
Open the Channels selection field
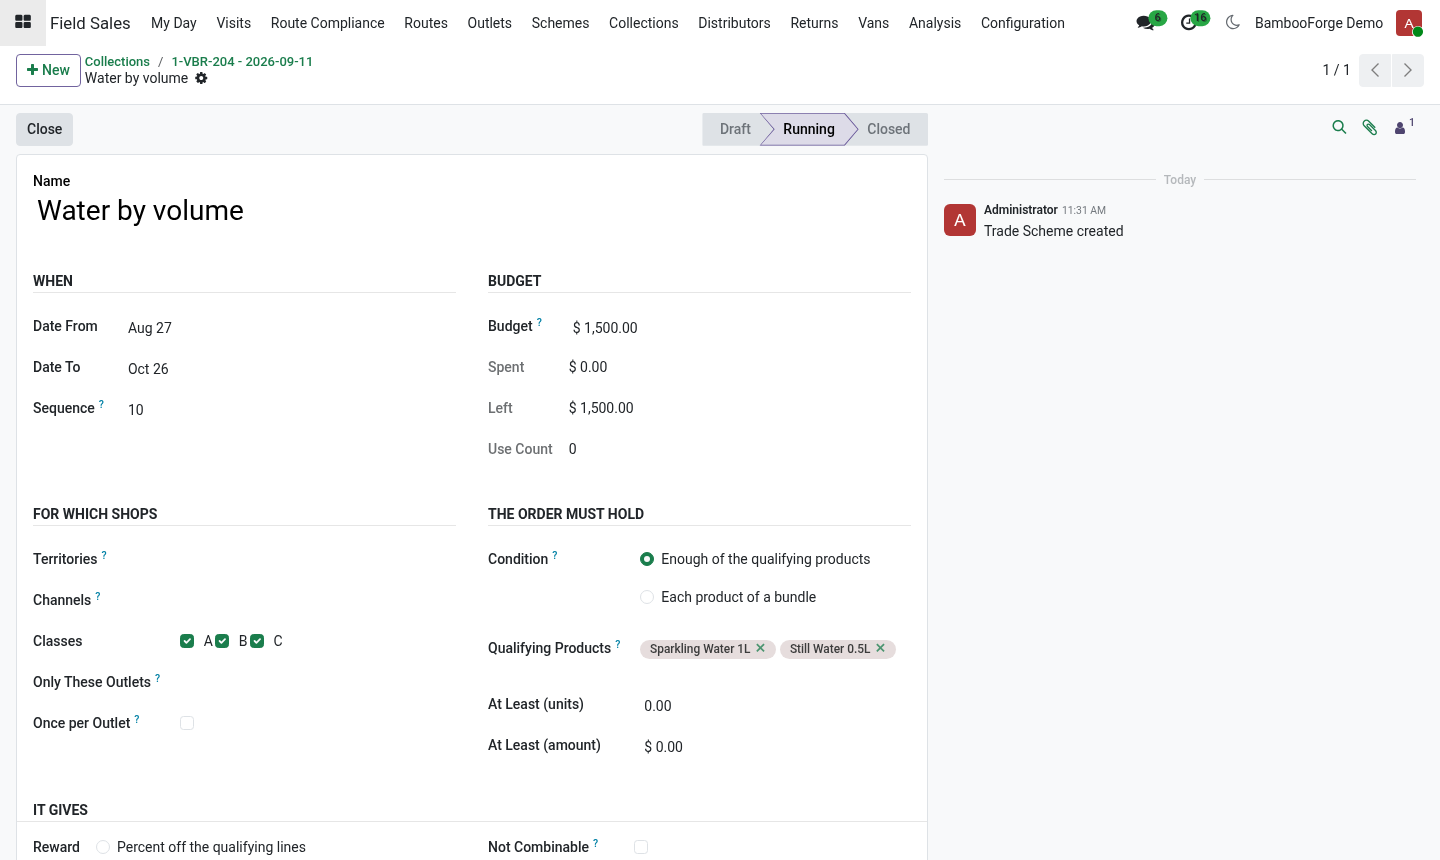(316, 600)
